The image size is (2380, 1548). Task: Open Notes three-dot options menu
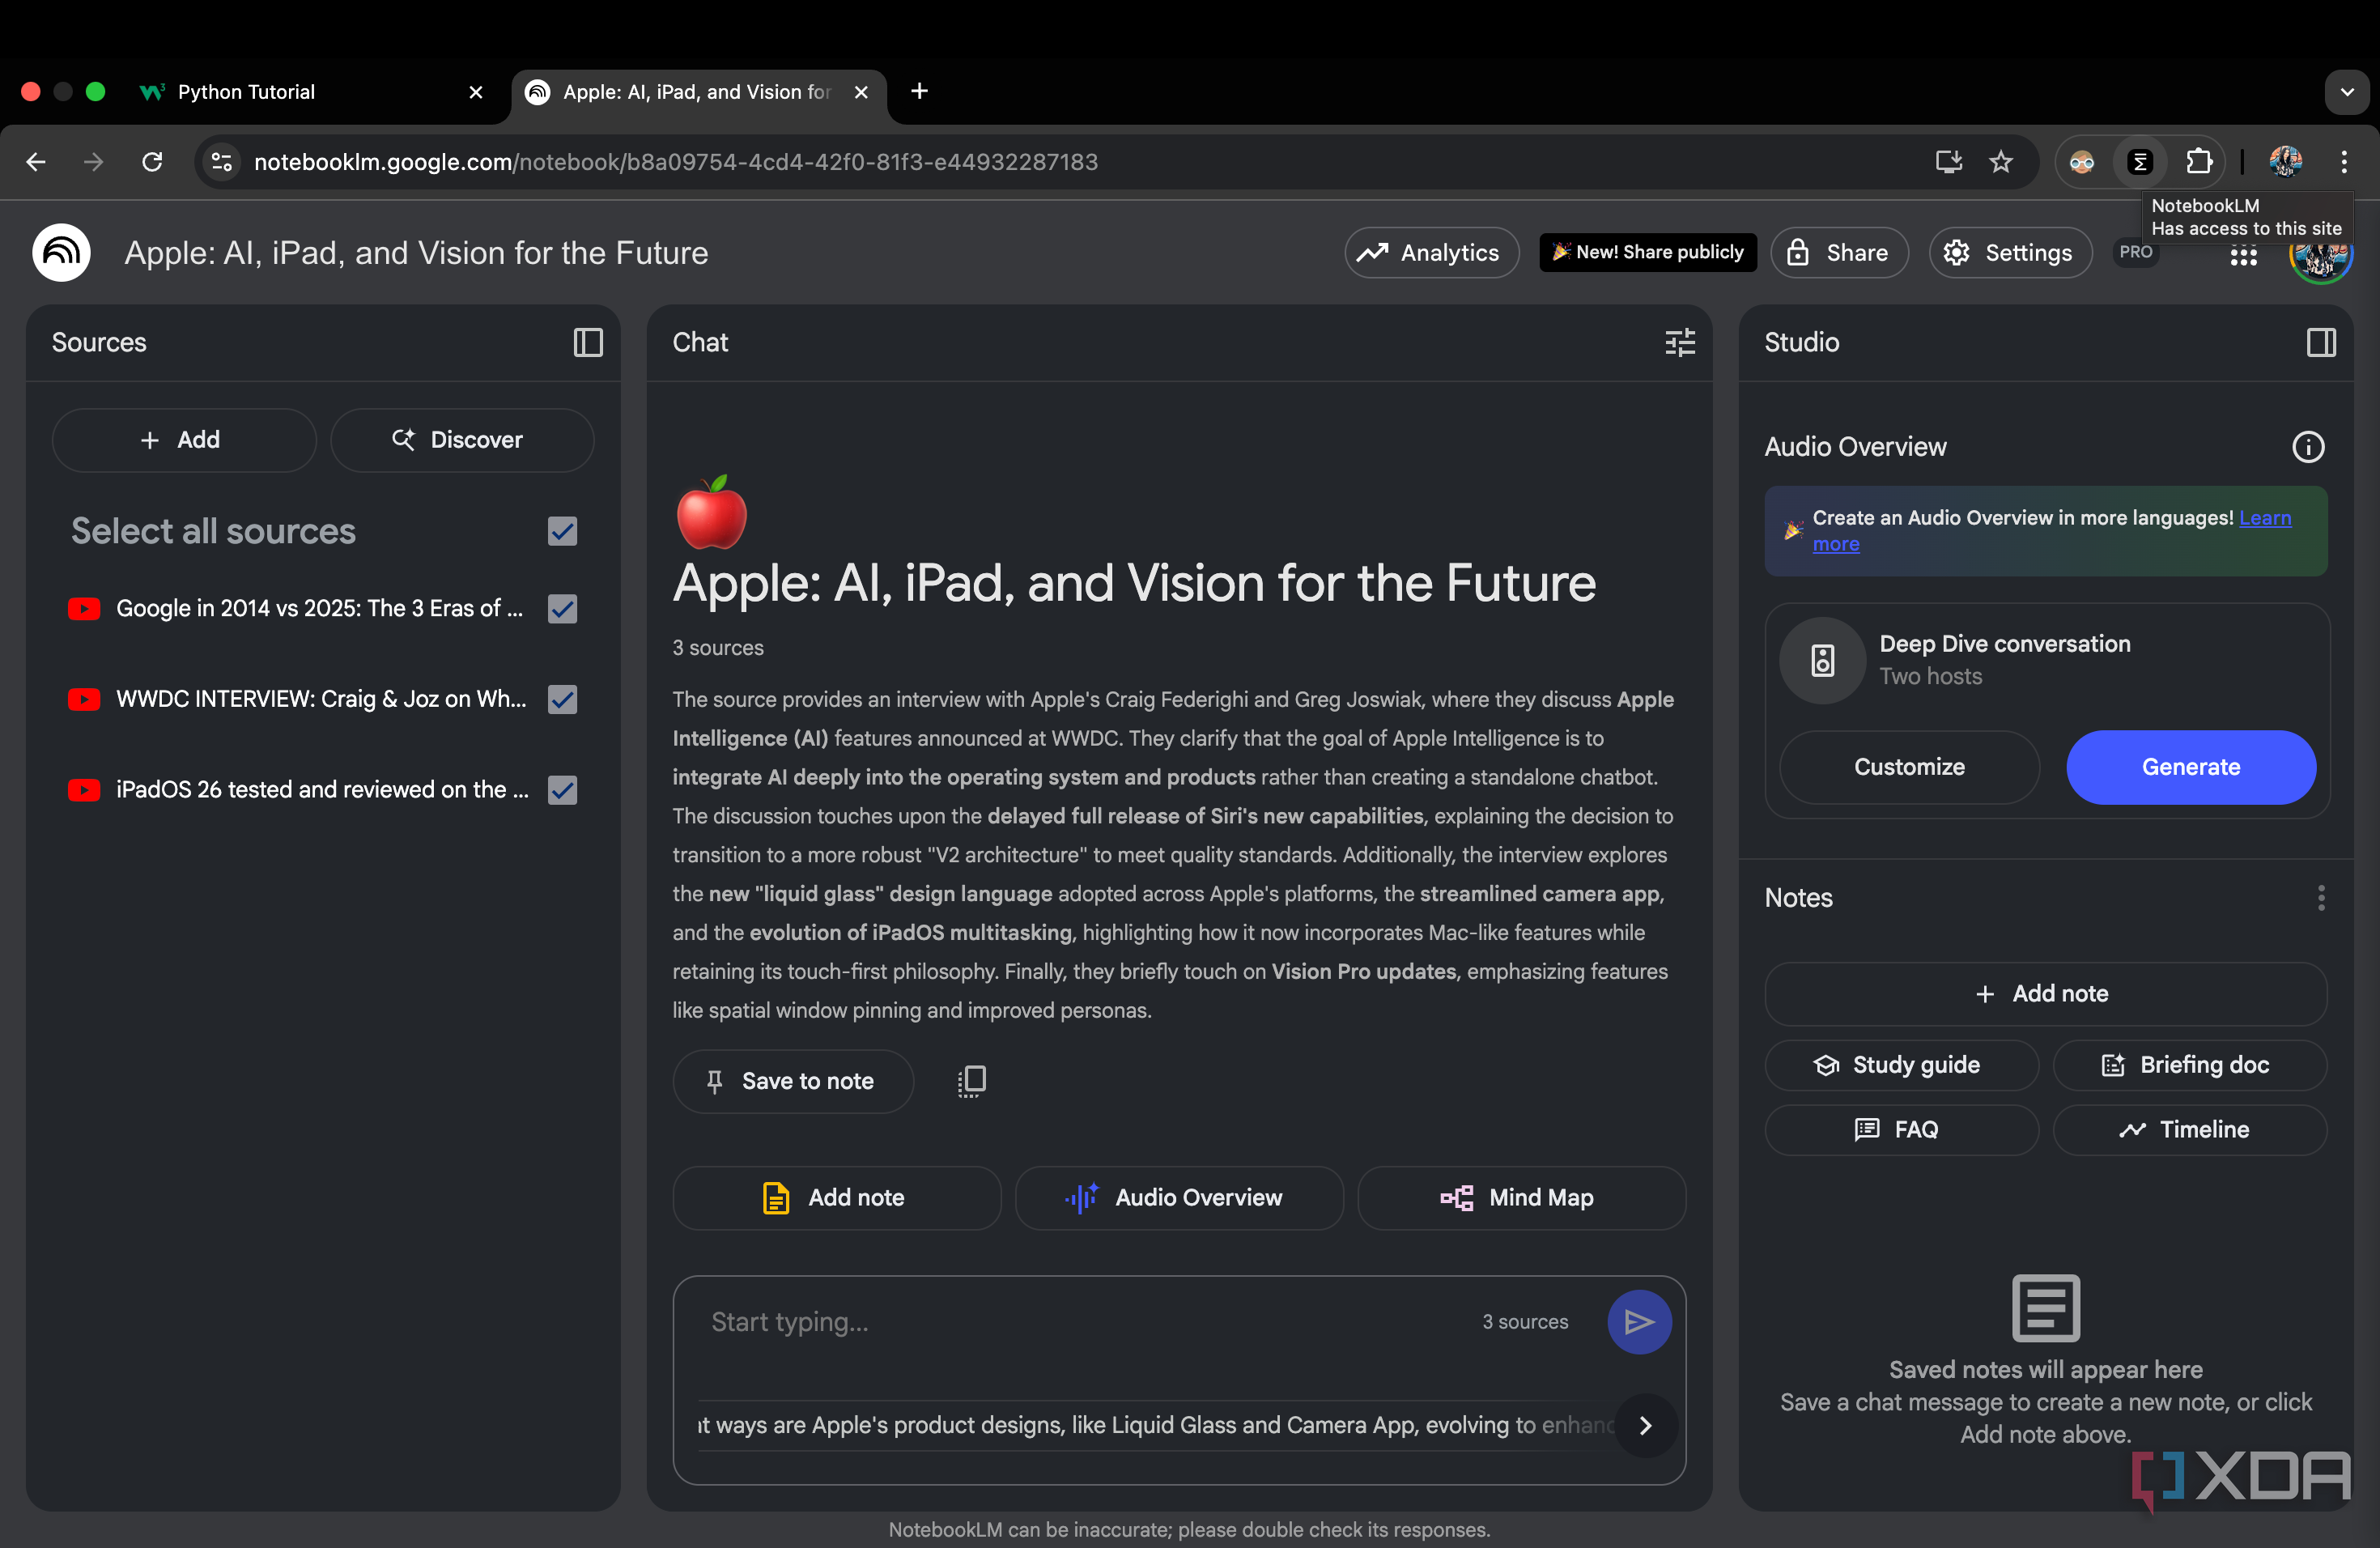point(2320,898)
